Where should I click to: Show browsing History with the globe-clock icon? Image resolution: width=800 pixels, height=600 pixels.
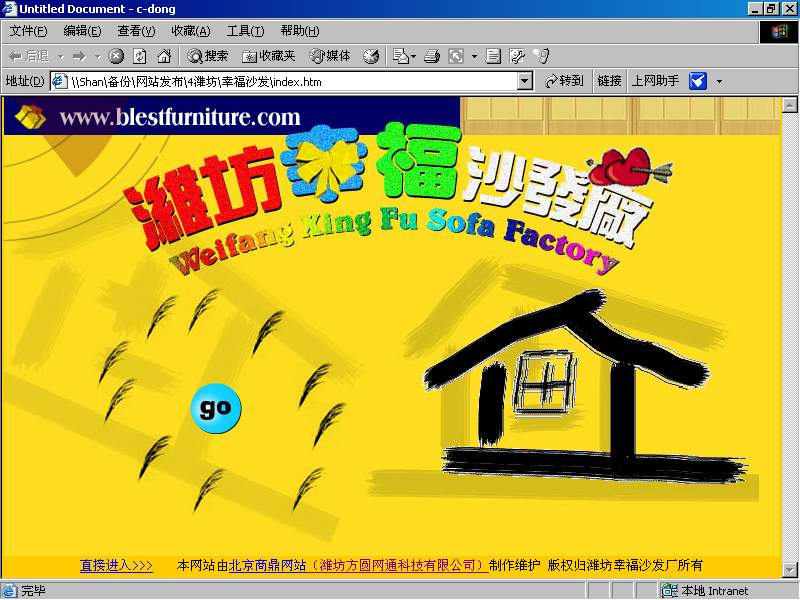[371, 56]
